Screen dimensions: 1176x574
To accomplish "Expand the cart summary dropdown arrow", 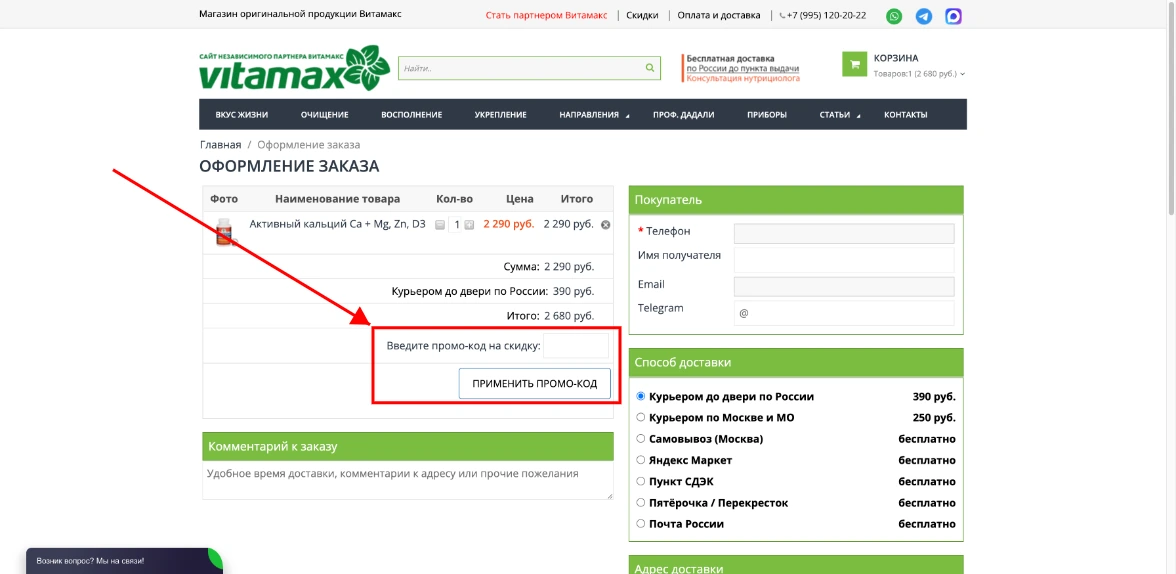I will pyautogui.click(x=962, y=74).
